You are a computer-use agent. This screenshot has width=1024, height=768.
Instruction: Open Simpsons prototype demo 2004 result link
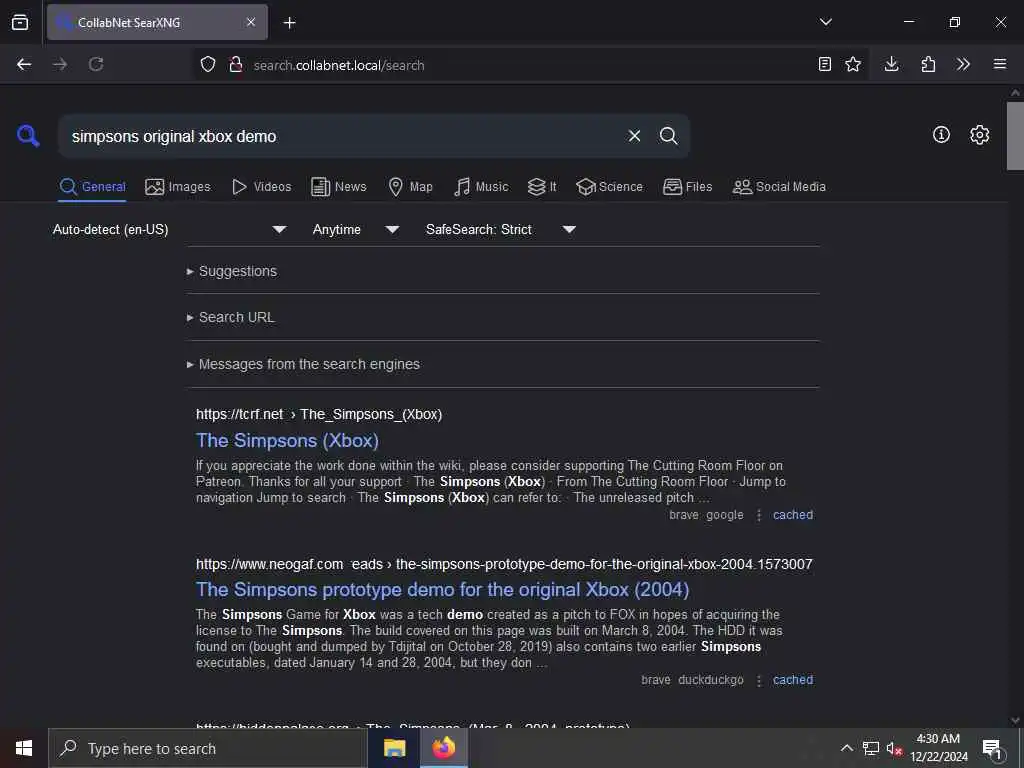[x=443, y=590]
